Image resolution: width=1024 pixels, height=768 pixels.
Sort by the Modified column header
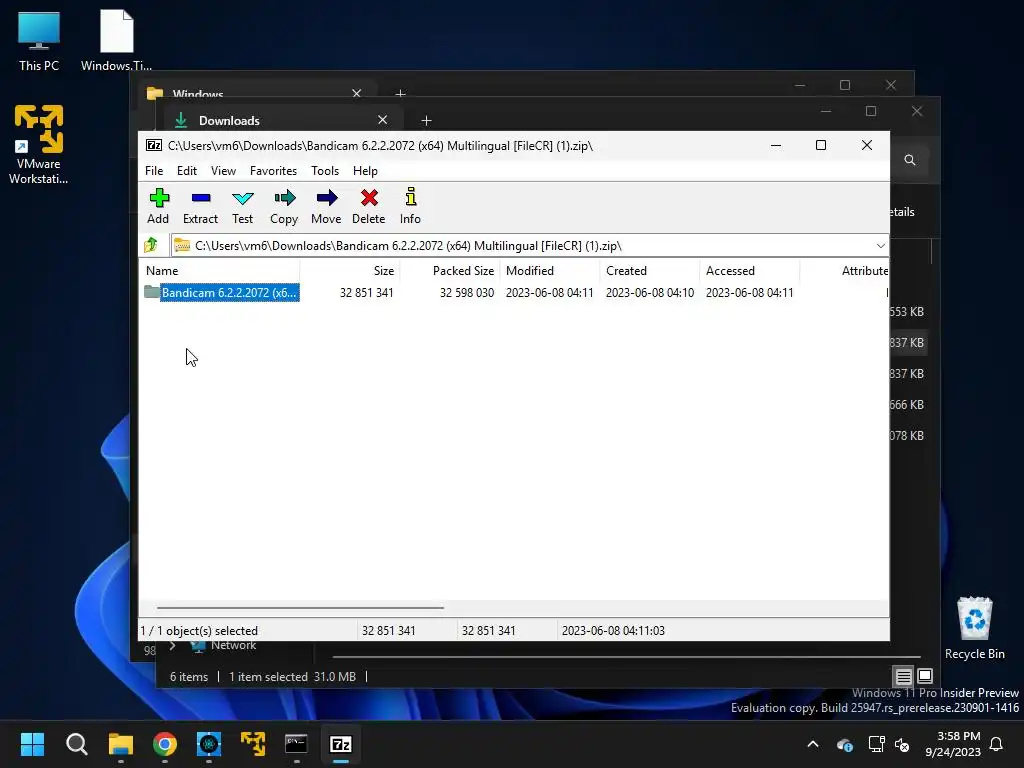coord(550,270)
